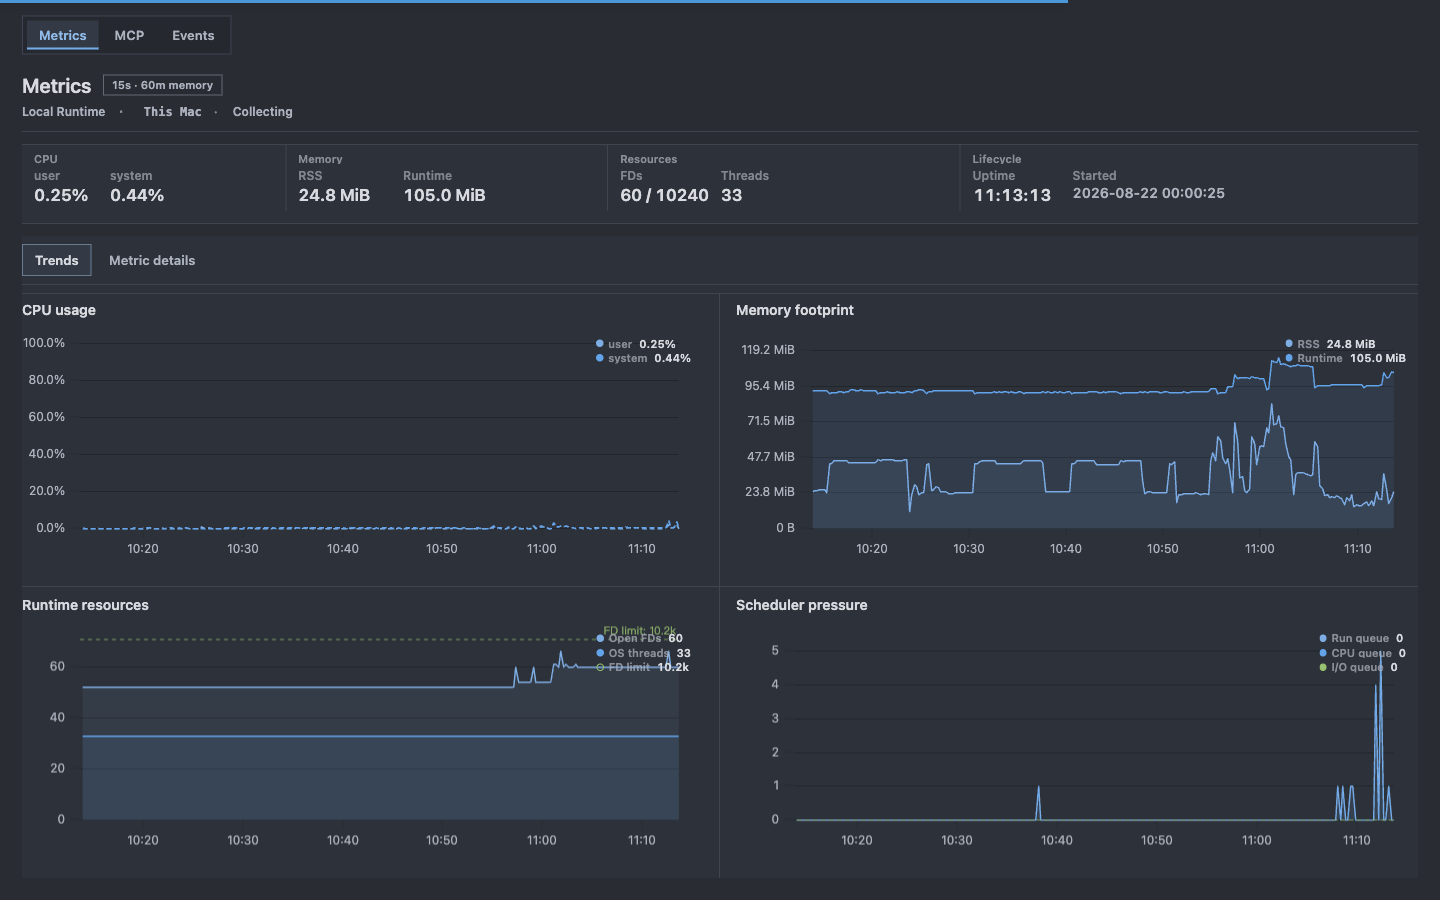Click the Threads value 33 in summary
Image resolution: width=1440 pixels, height=900 pixels.
[x=732, y=195]
